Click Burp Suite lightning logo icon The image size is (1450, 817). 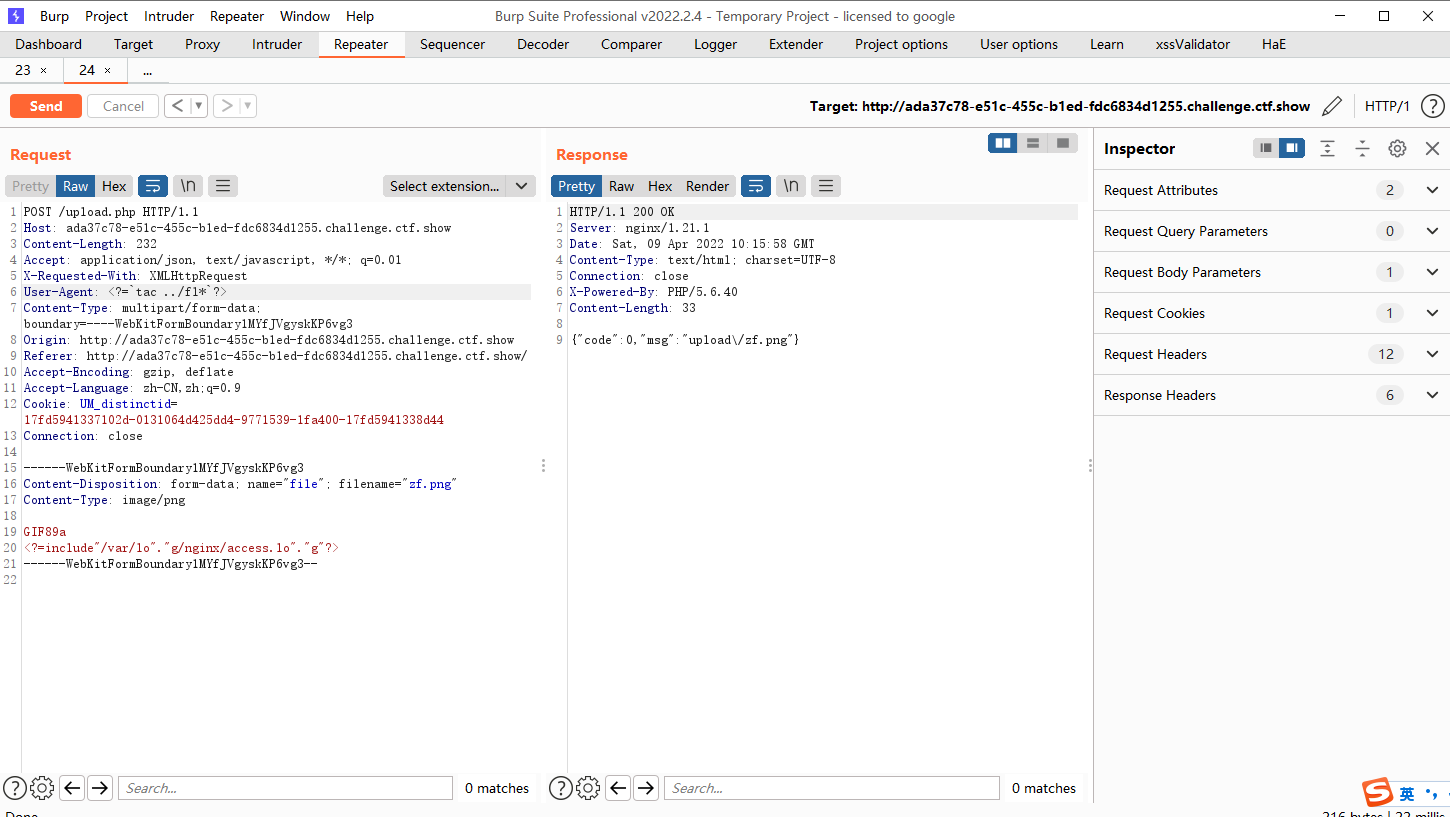16,16
